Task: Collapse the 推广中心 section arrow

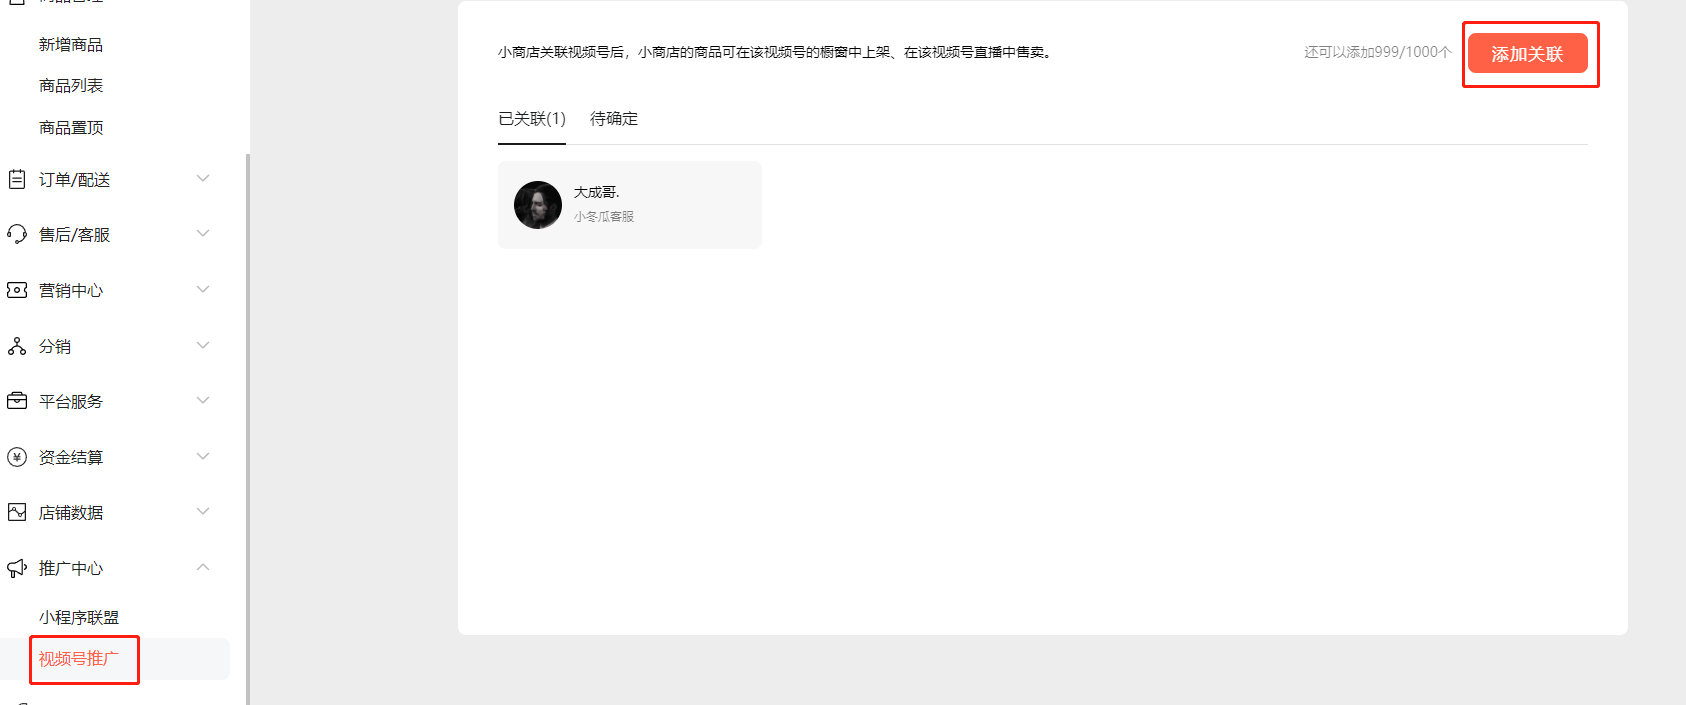Action: coord(203,567)
